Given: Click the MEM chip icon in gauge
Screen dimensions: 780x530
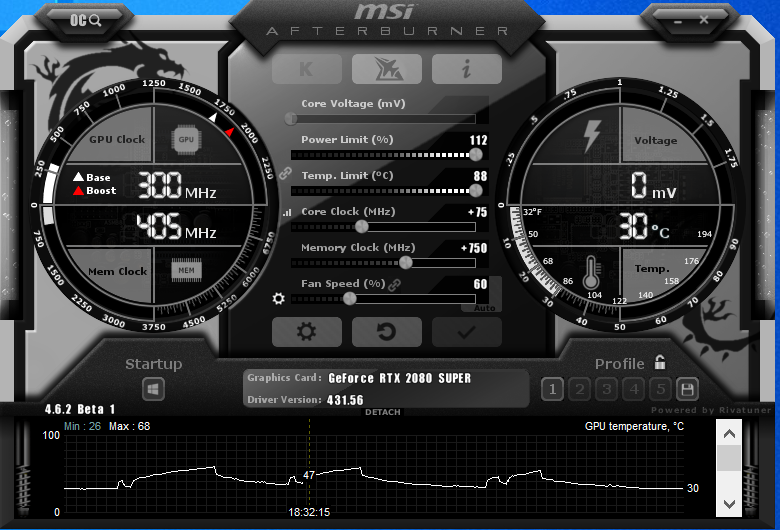Looking at the screenshot, I should click(x=187, y=270).
